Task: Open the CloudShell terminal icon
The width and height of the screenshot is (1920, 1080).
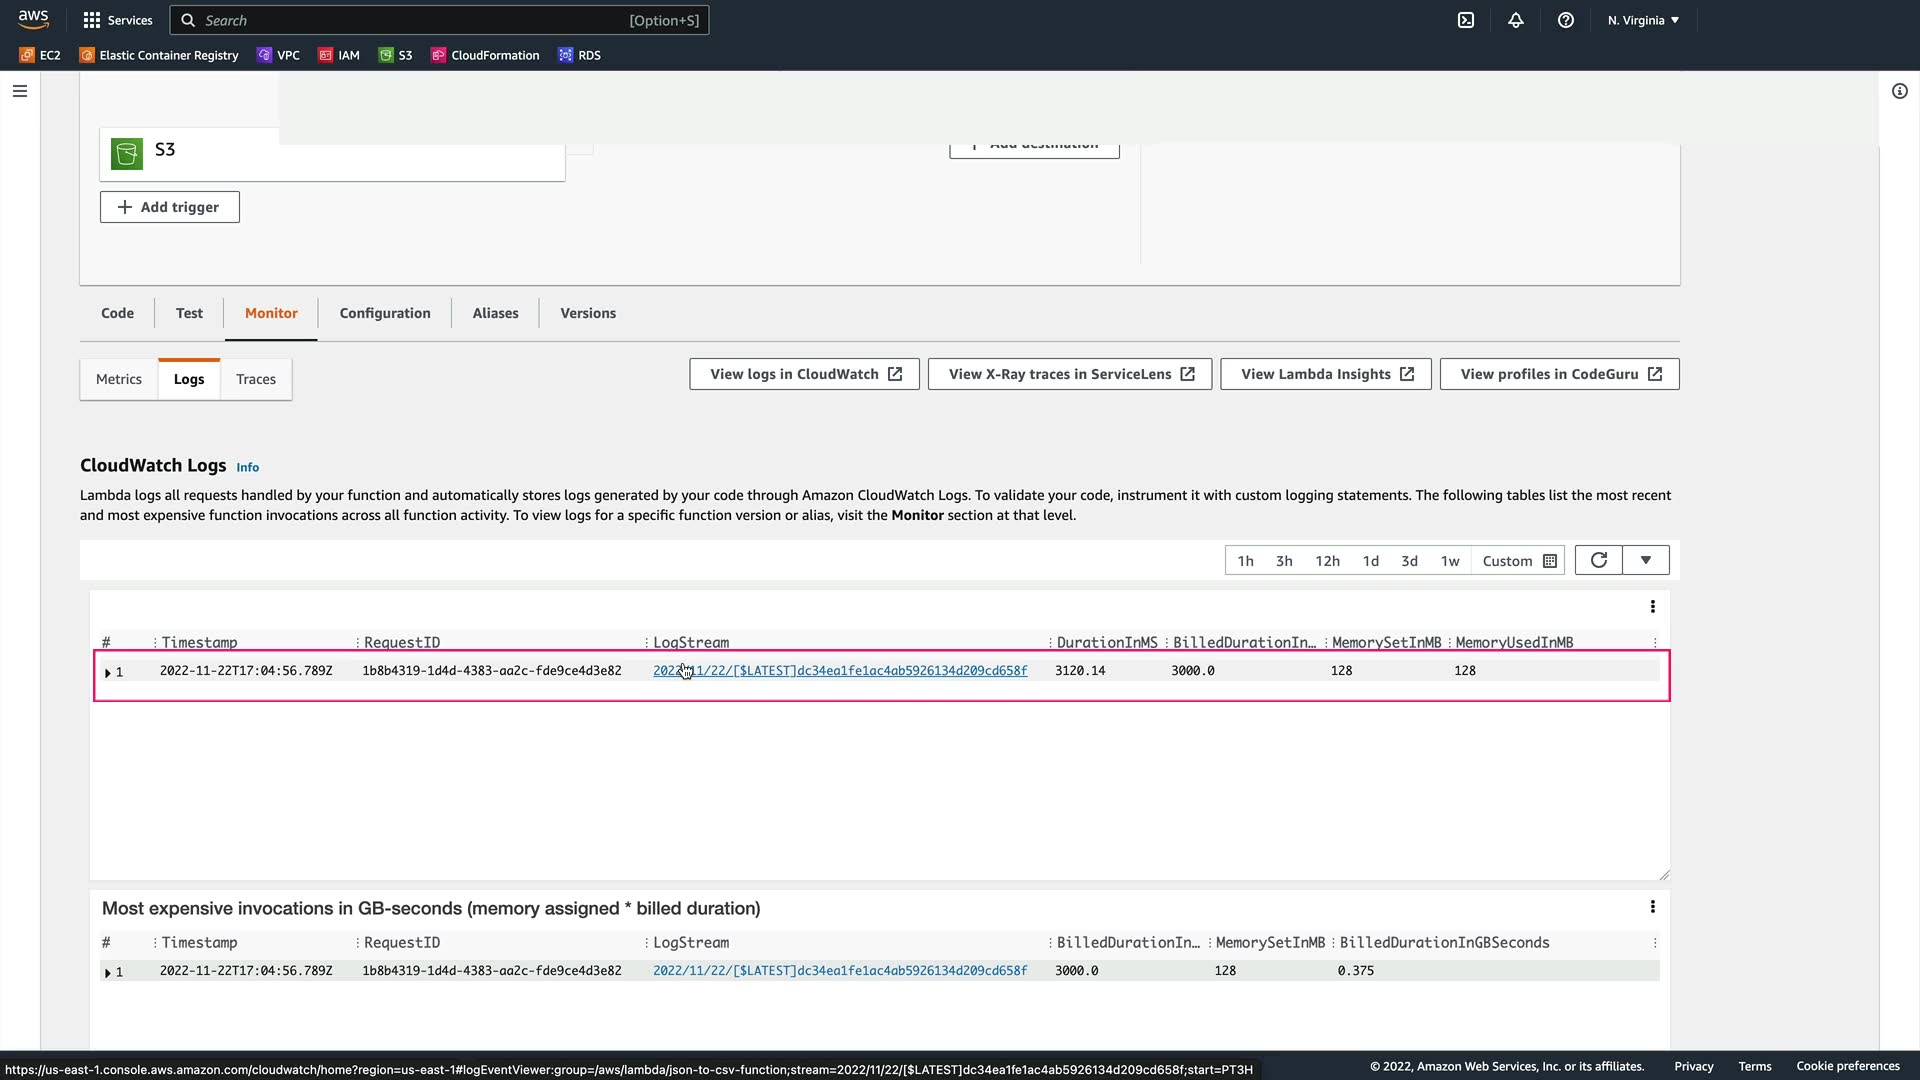Action: 1465,20
